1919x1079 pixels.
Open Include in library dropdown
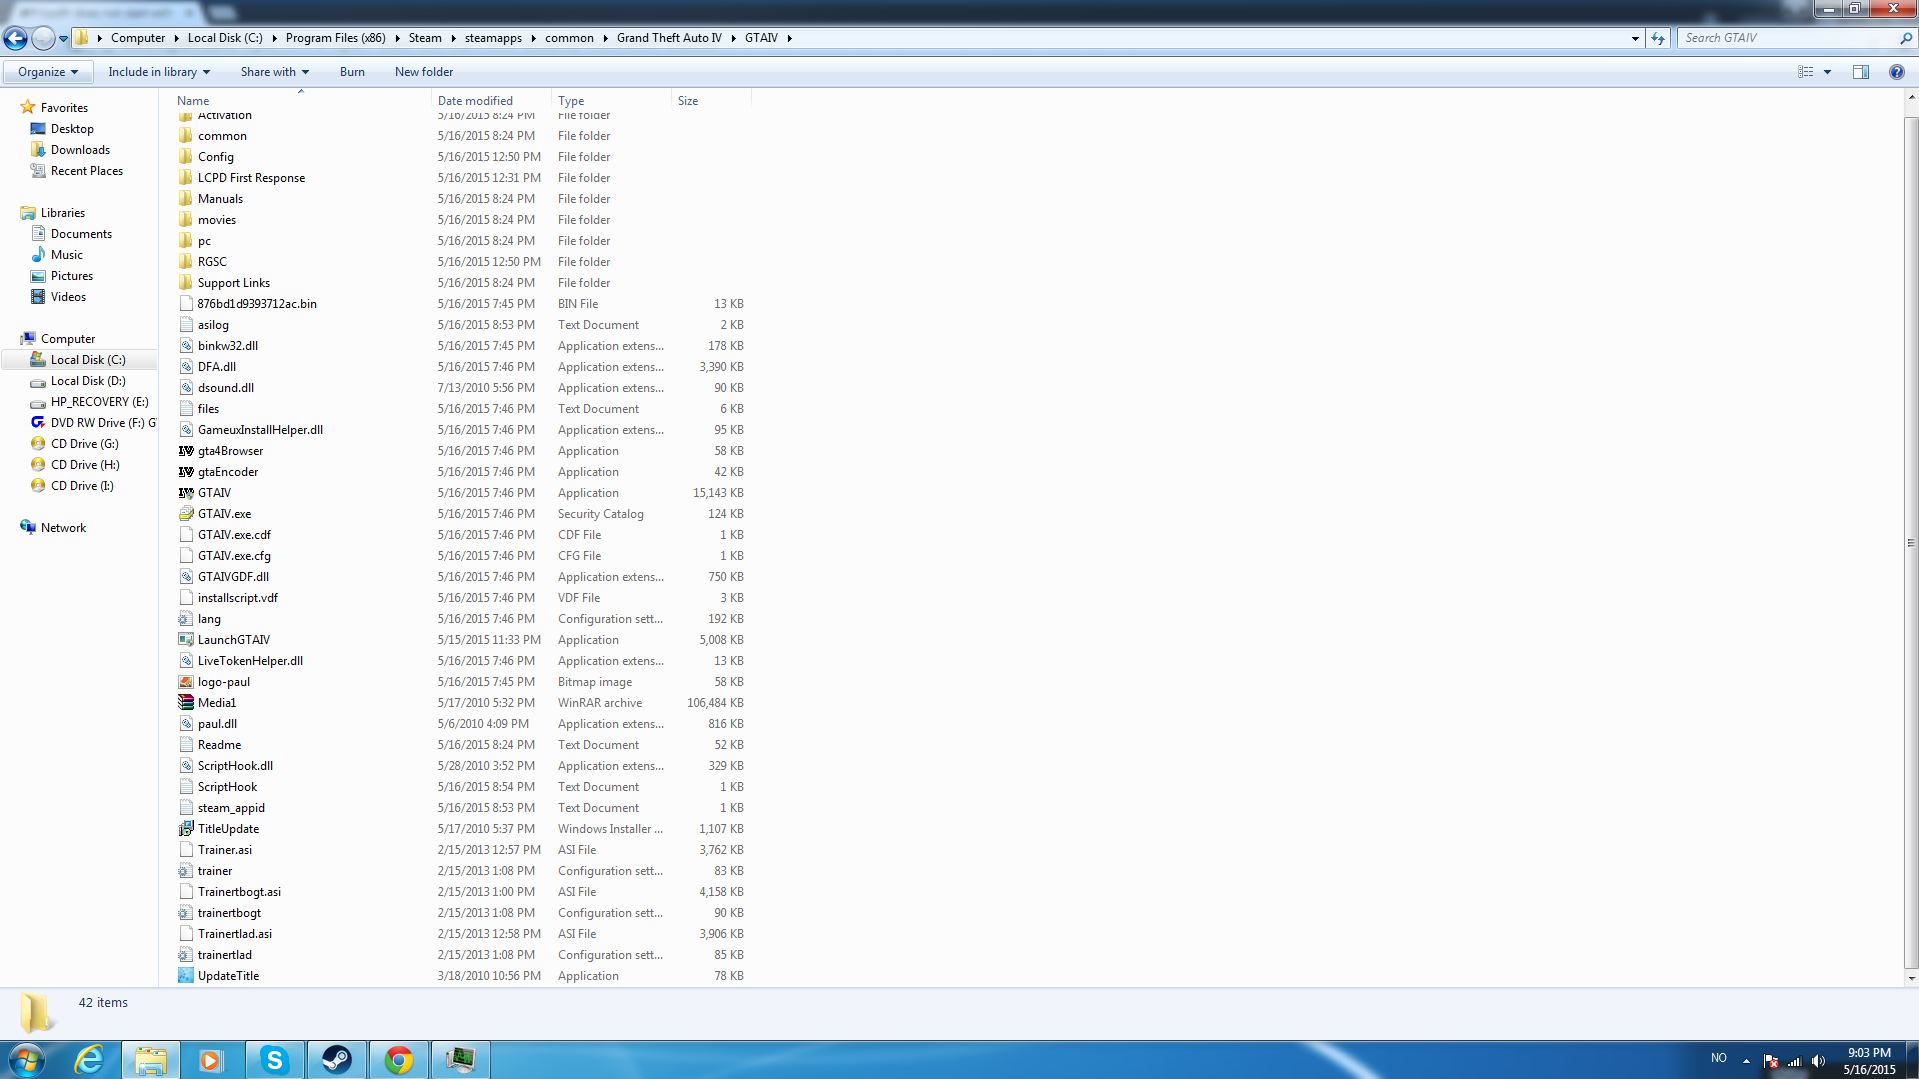[x=159, y=72]
